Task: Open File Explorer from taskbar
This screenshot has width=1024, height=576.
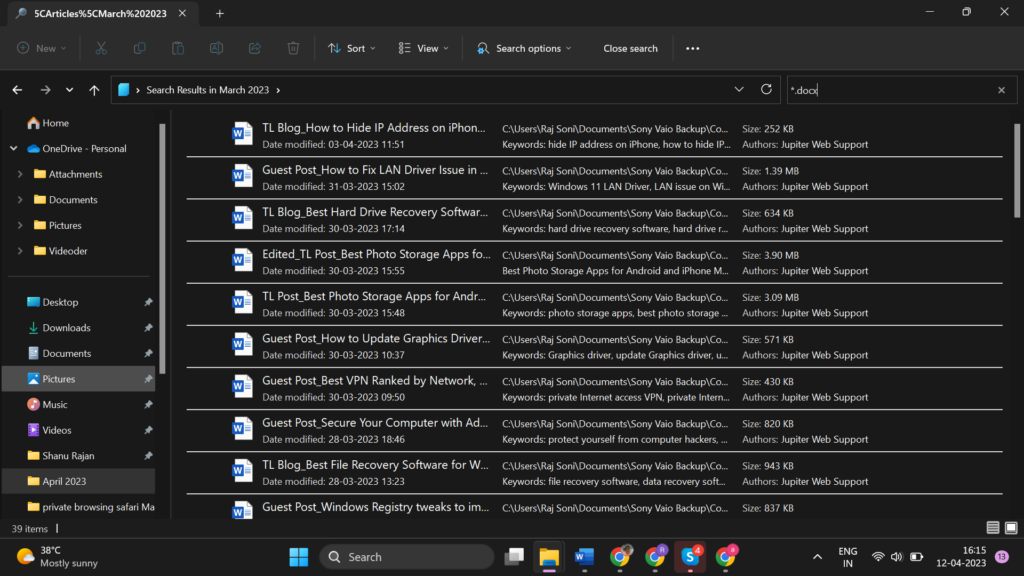Action: tap(549, 557)
